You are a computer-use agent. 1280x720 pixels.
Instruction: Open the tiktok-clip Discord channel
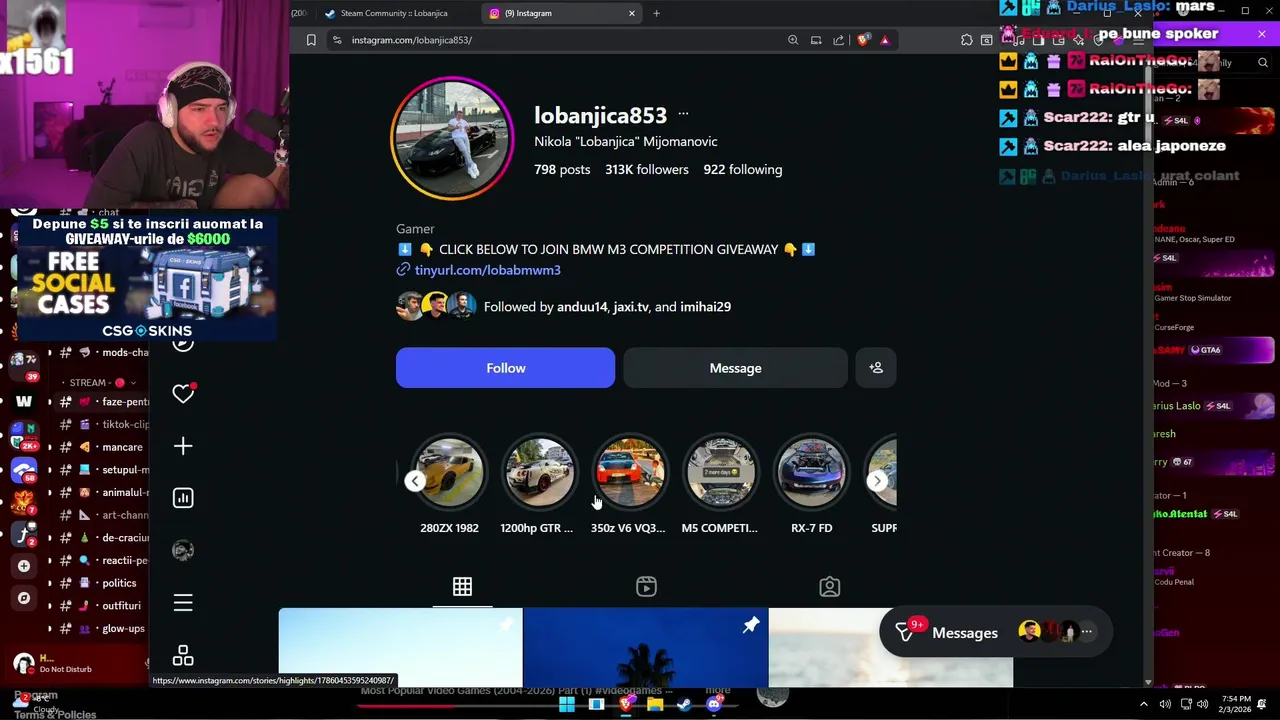tap(125, 424)
